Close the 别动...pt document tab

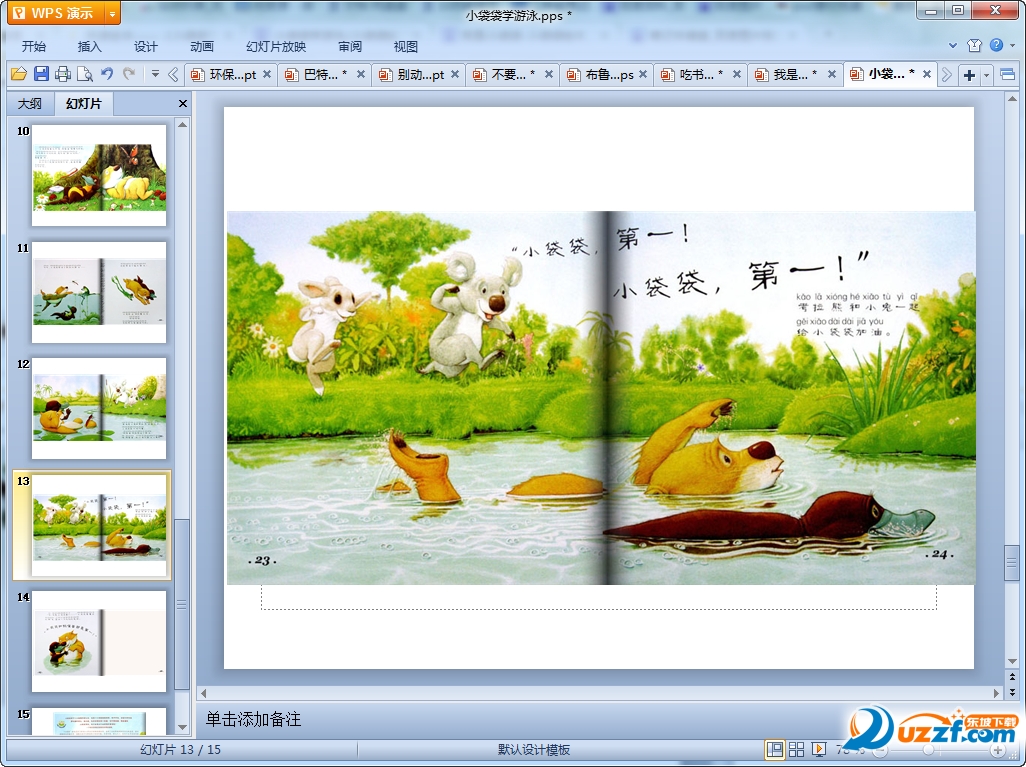click(x=455, y=75)
